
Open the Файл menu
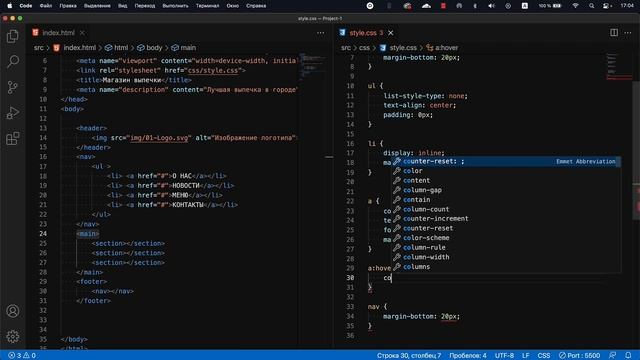click(46, 6)
